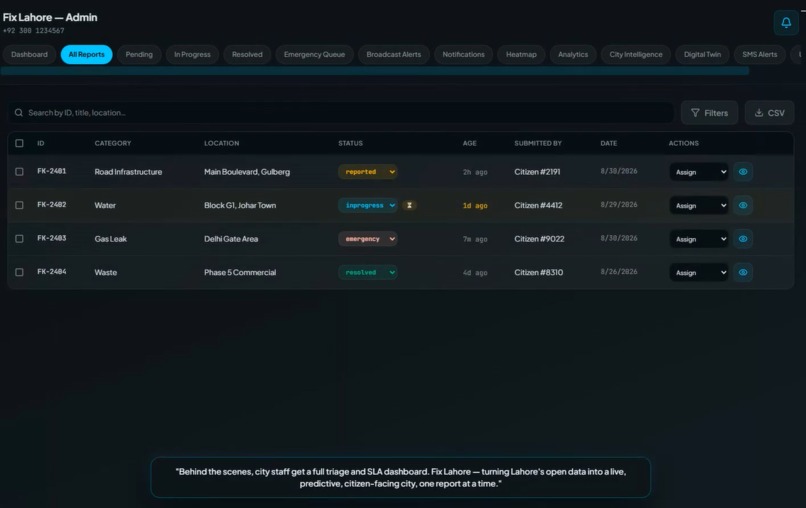
Task: Check the box for report FK-2402
Action: click(x=19, y=205)
